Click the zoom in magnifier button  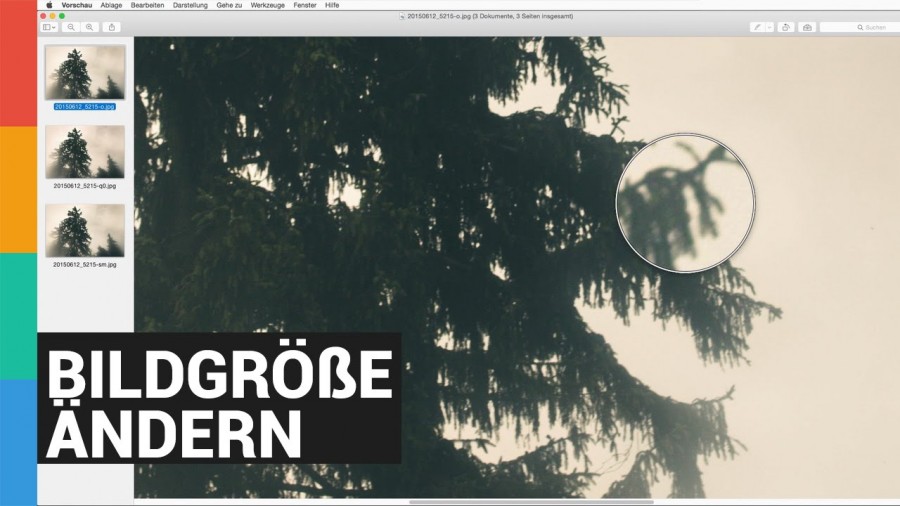point(90,27)
